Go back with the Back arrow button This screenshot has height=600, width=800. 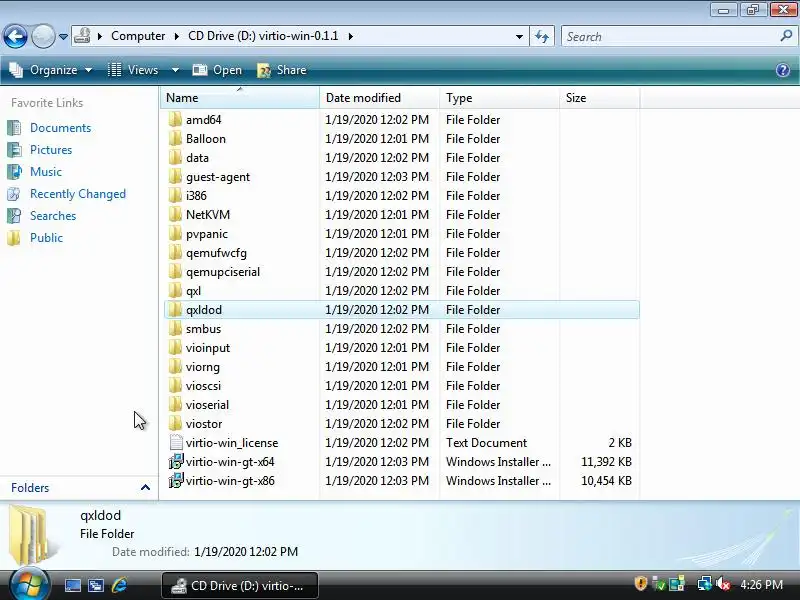(15, 36)
